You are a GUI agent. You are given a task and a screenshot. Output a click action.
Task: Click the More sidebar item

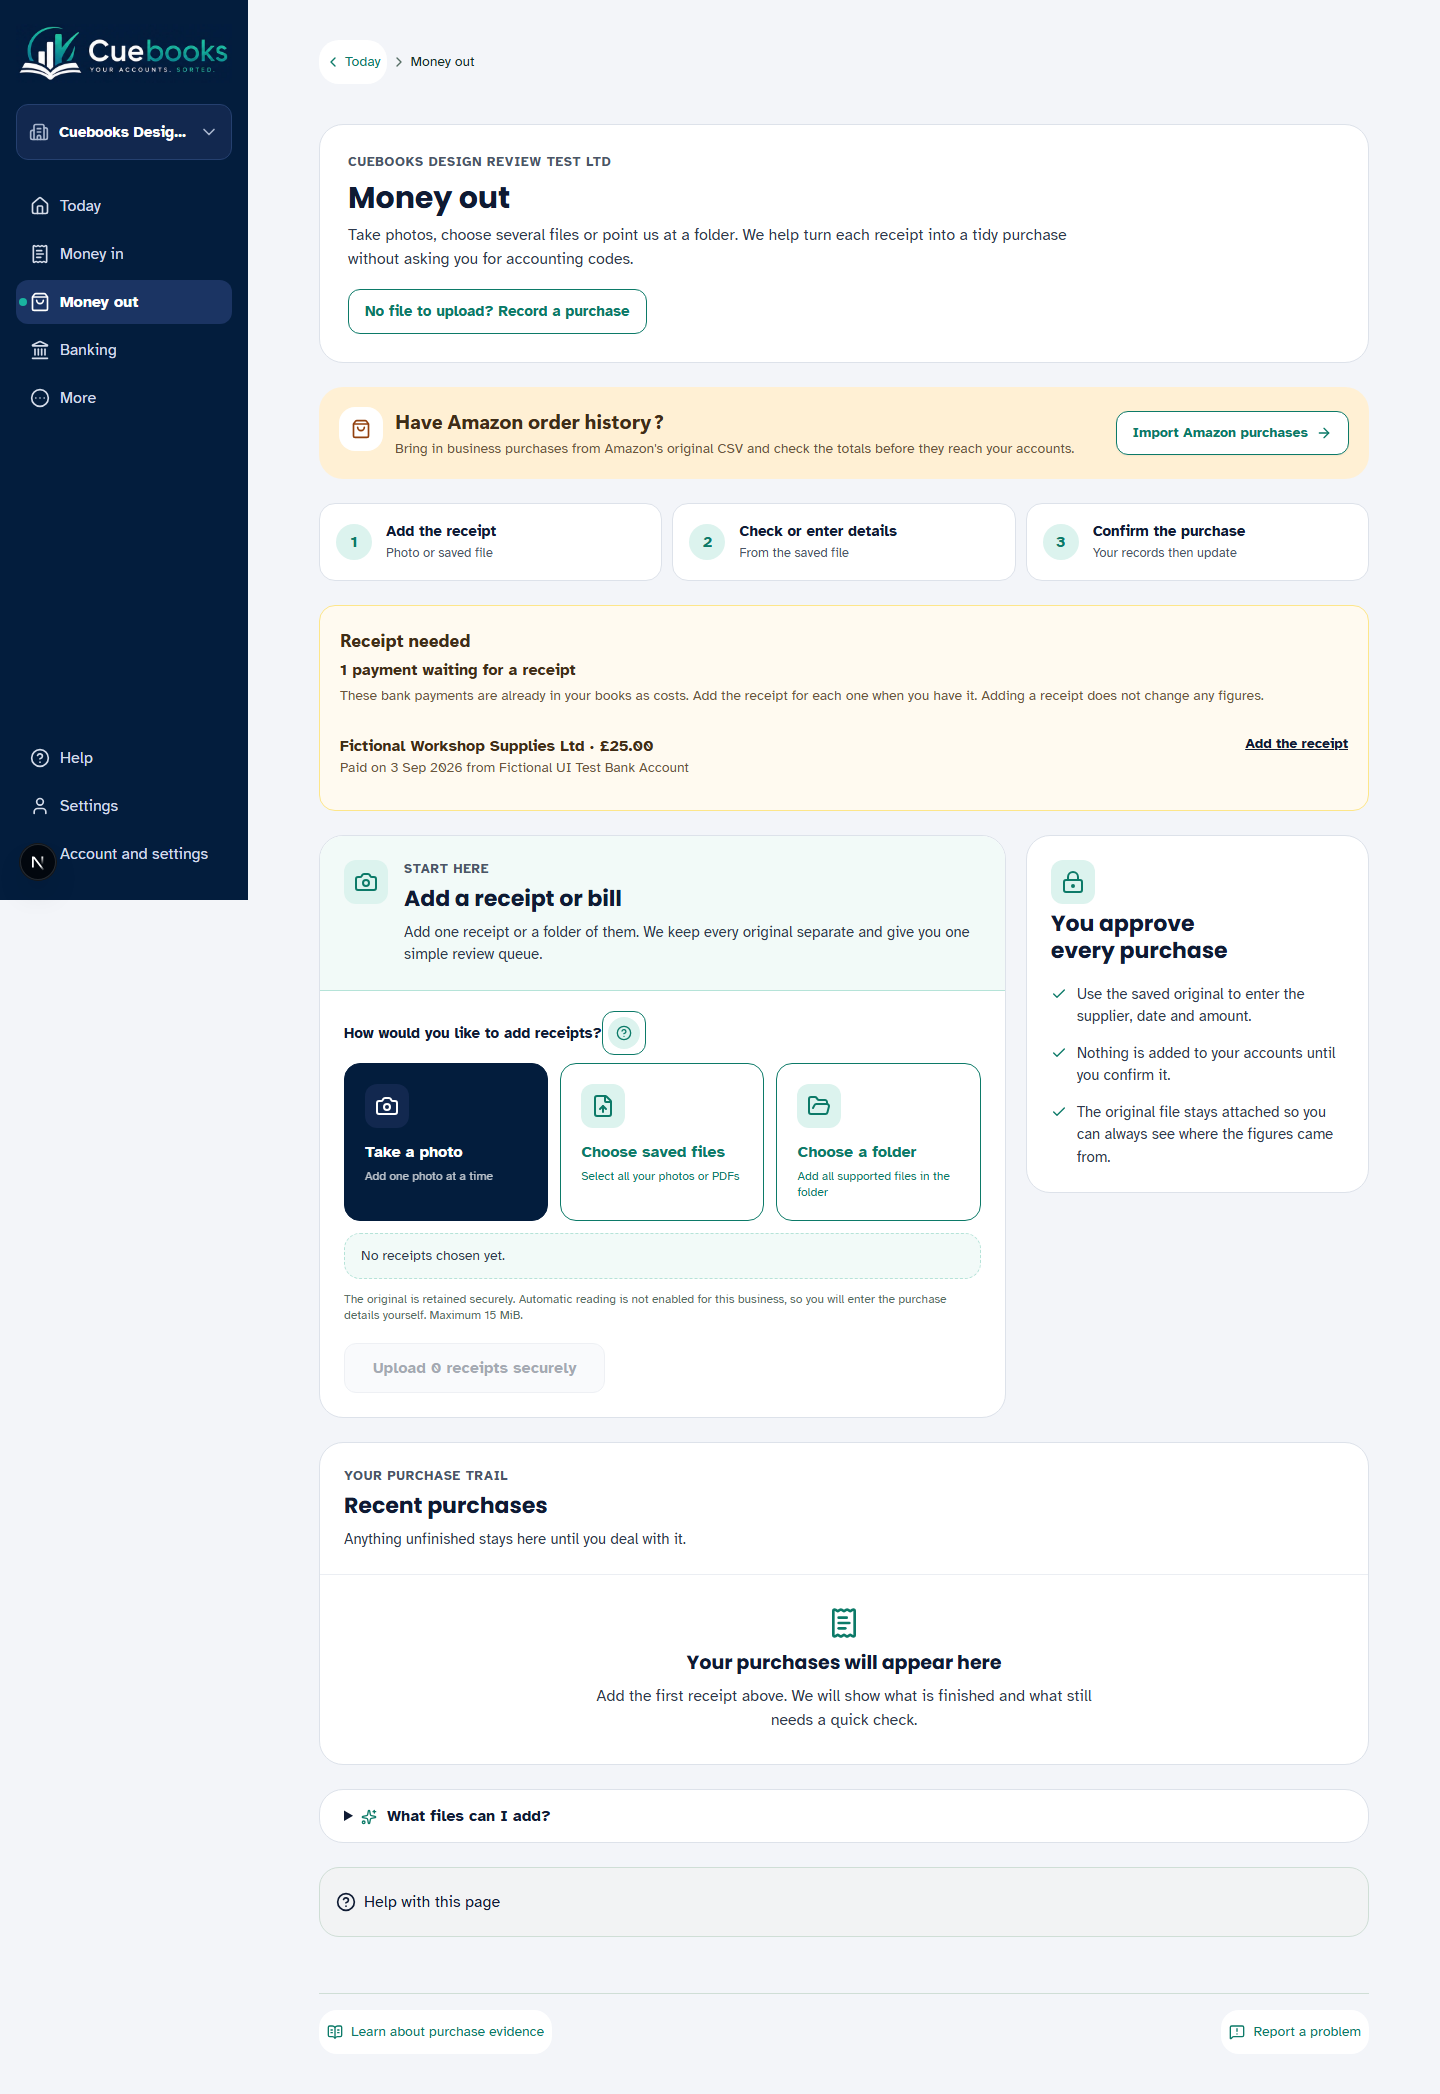[x=124, y=398]
